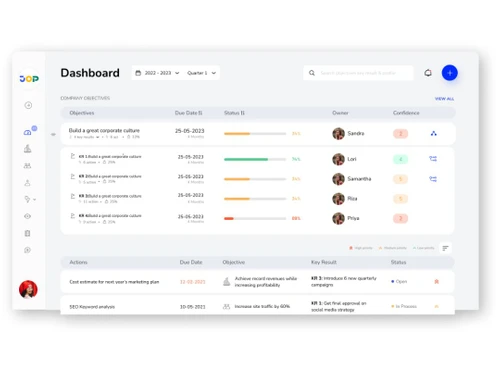Focus the search objectives input field
Image resolution: width=500 pixels, height=375 pixels.
click(358, 73)
